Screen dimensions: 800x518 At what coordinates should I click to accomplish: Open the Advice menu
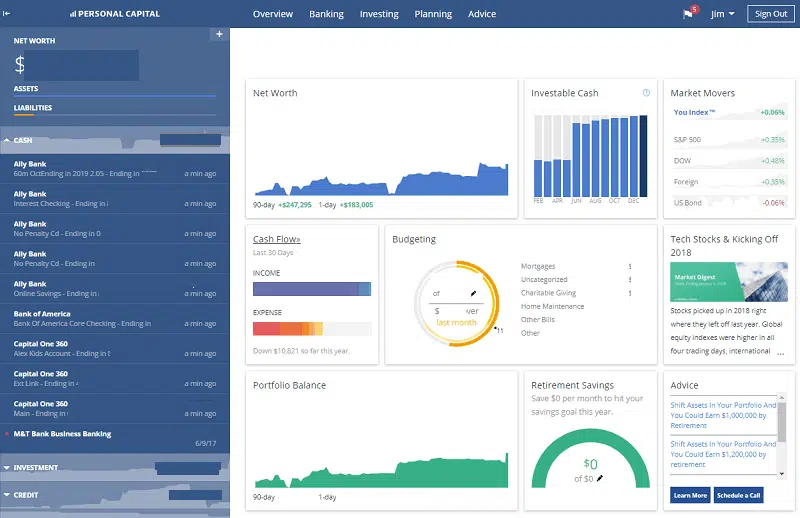pyautogui.click(x=482, y=14)
